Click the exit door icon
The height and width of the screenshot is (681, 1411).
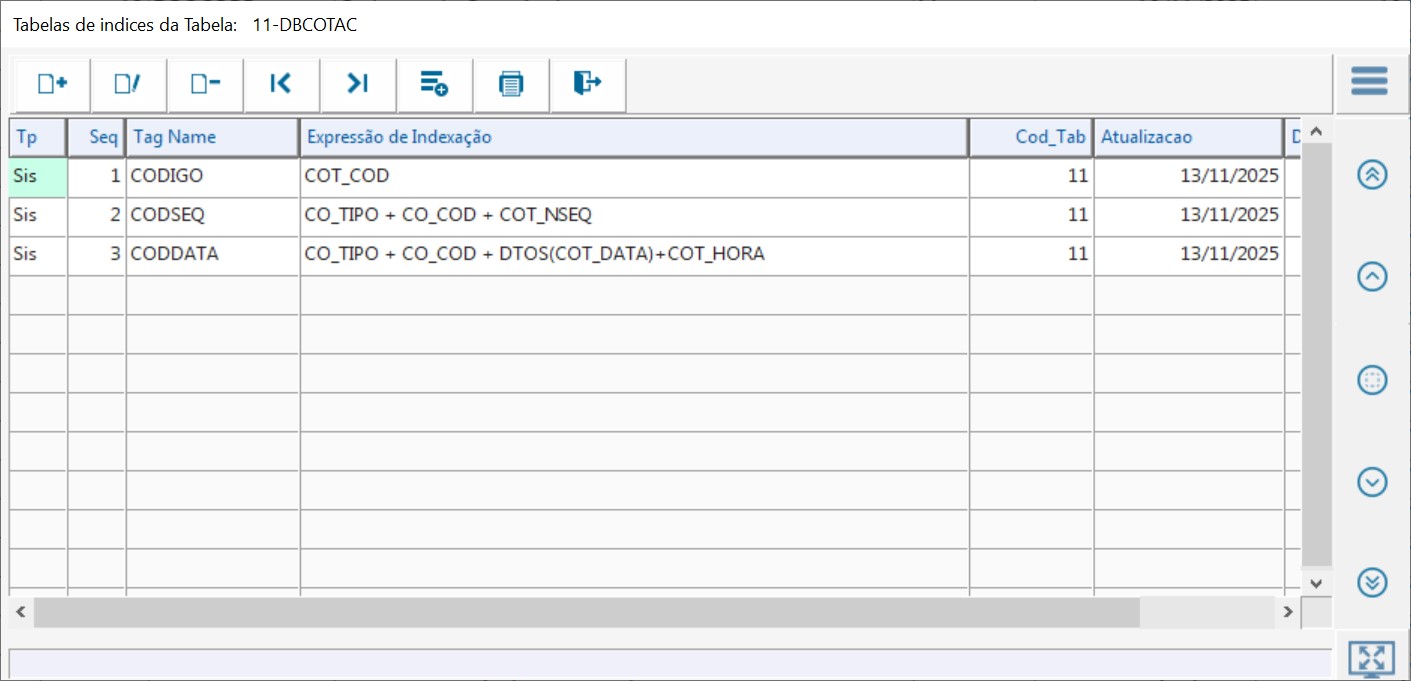click(x=587, y=84)
